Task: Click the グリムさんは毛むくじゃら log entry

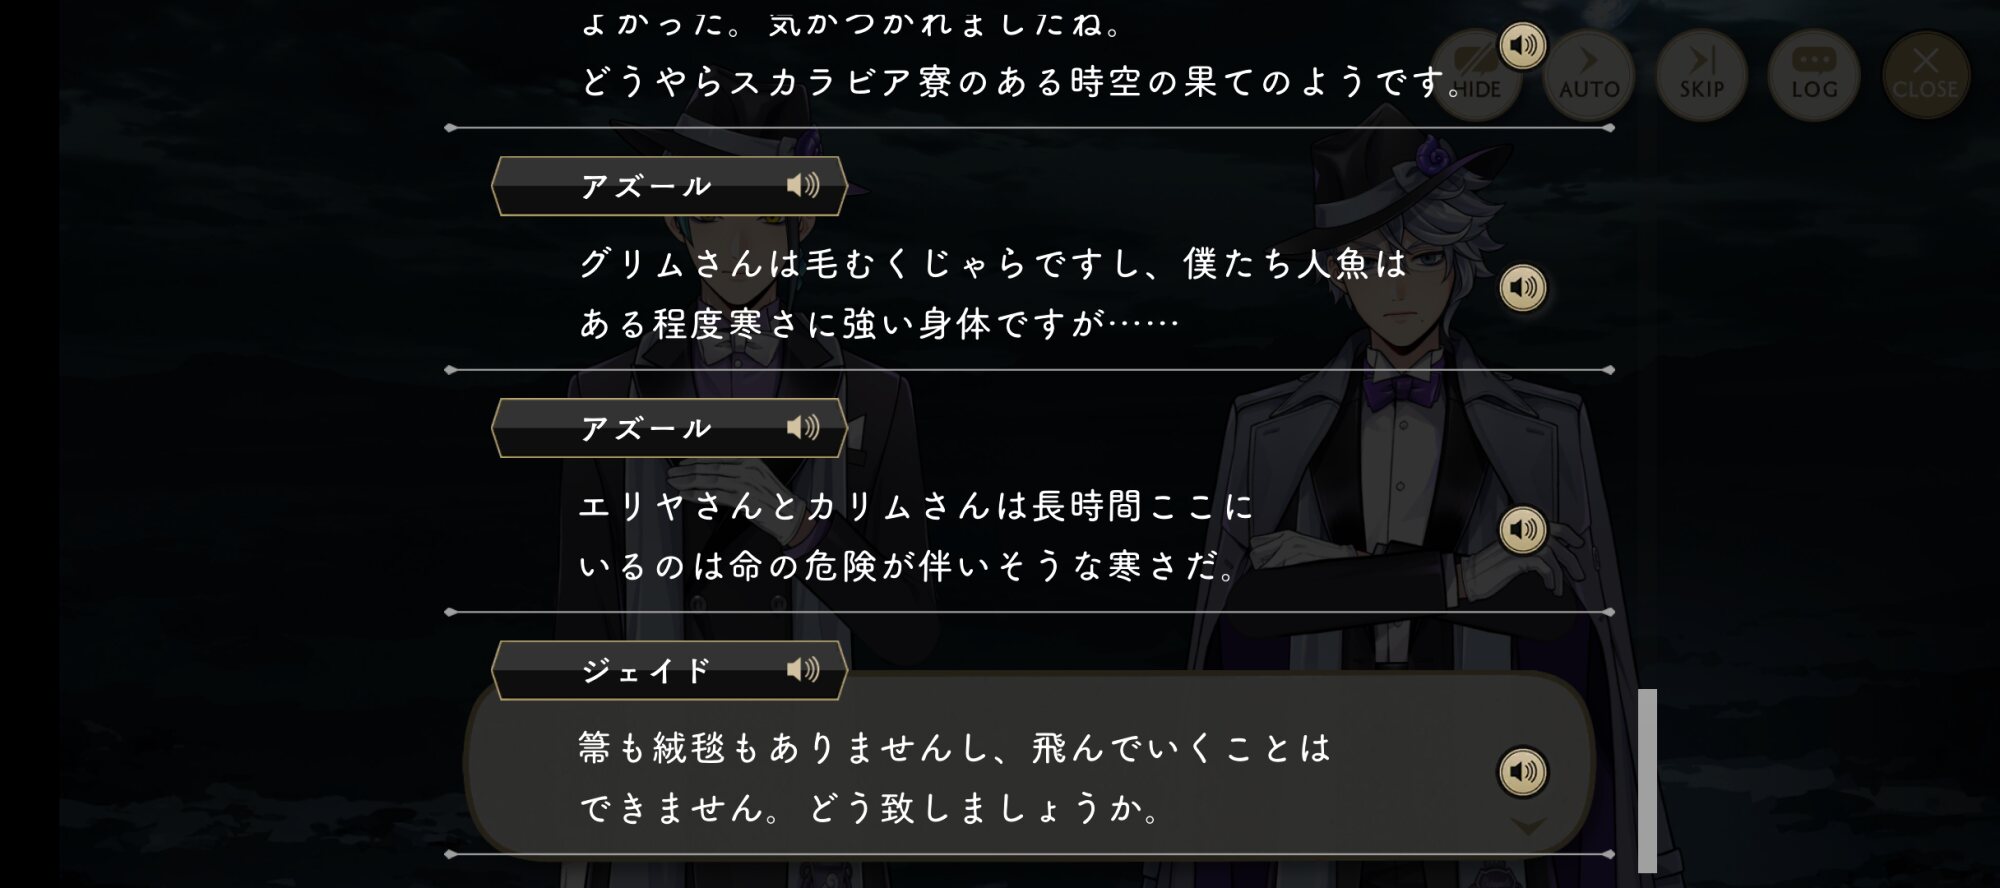Action: pos(993,293)
